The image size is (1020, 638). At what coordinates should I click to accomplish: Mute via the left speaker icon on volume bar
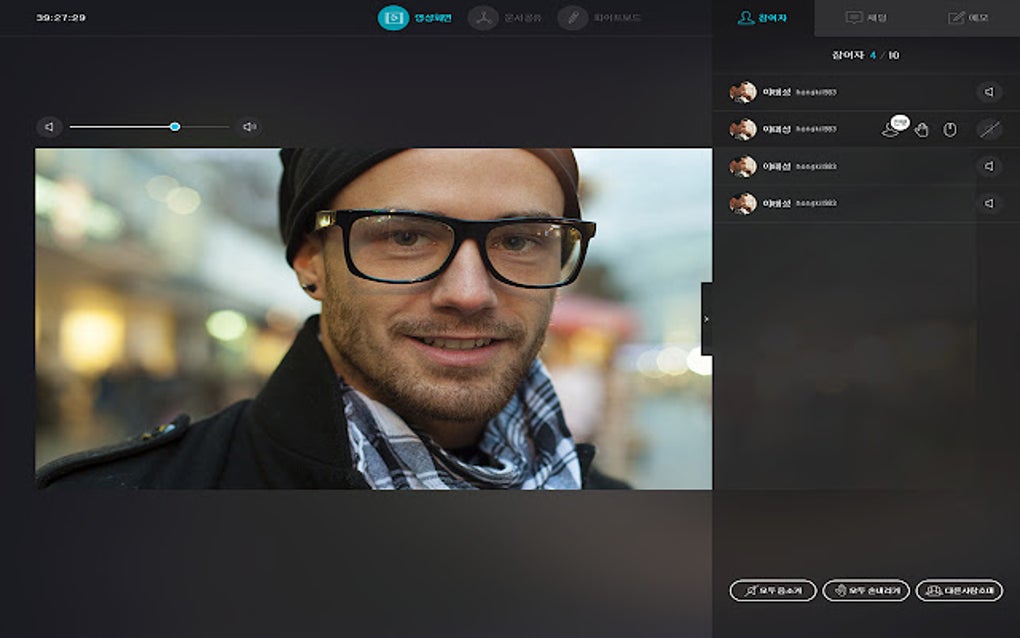pos(47,126)
